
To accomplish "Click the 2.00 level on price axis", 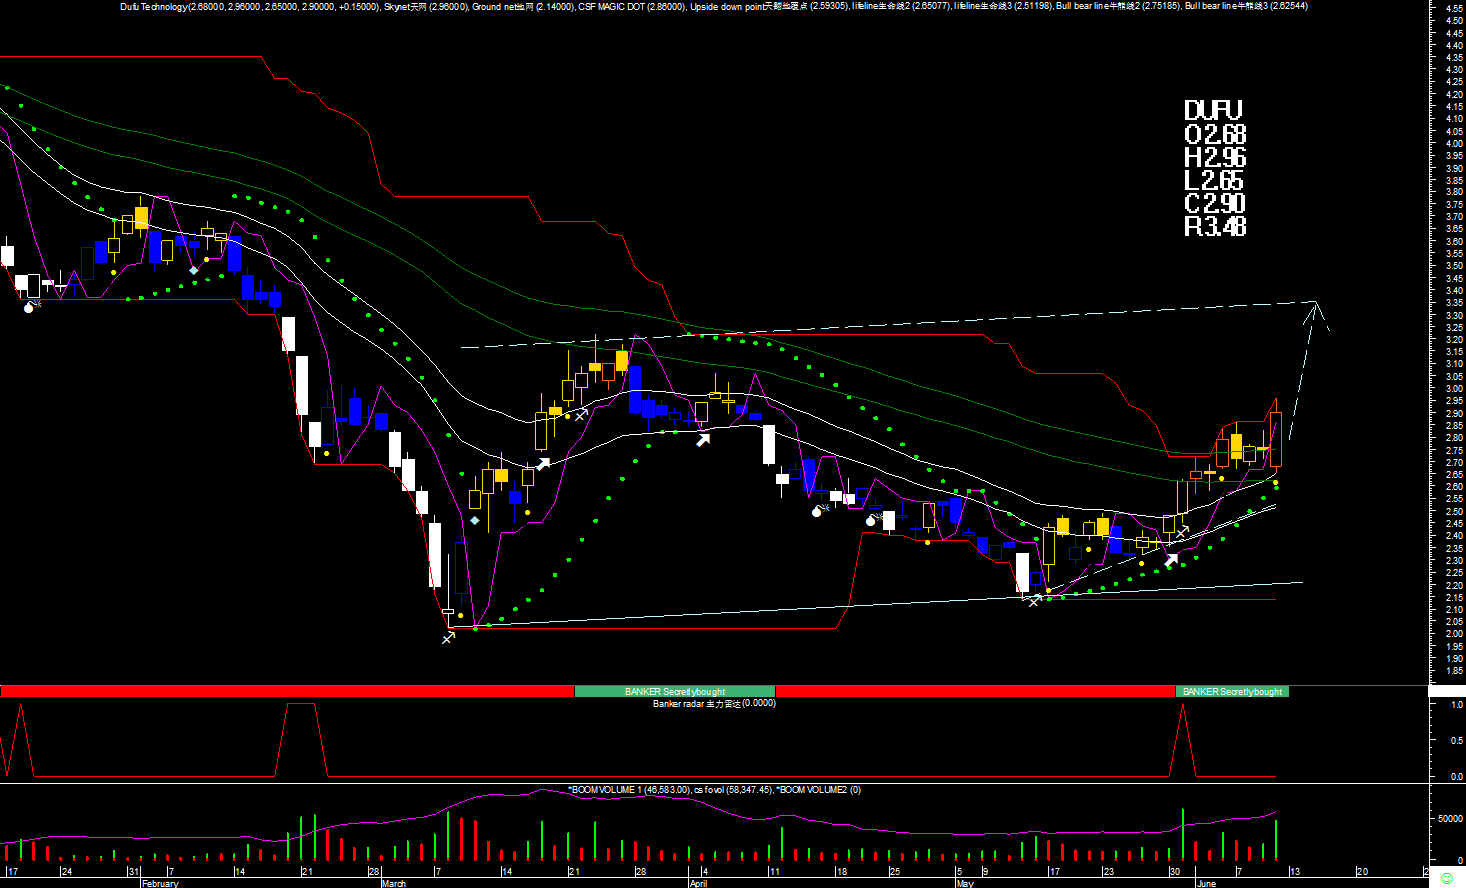I will pyautogui.click(x=1454, y=634).
